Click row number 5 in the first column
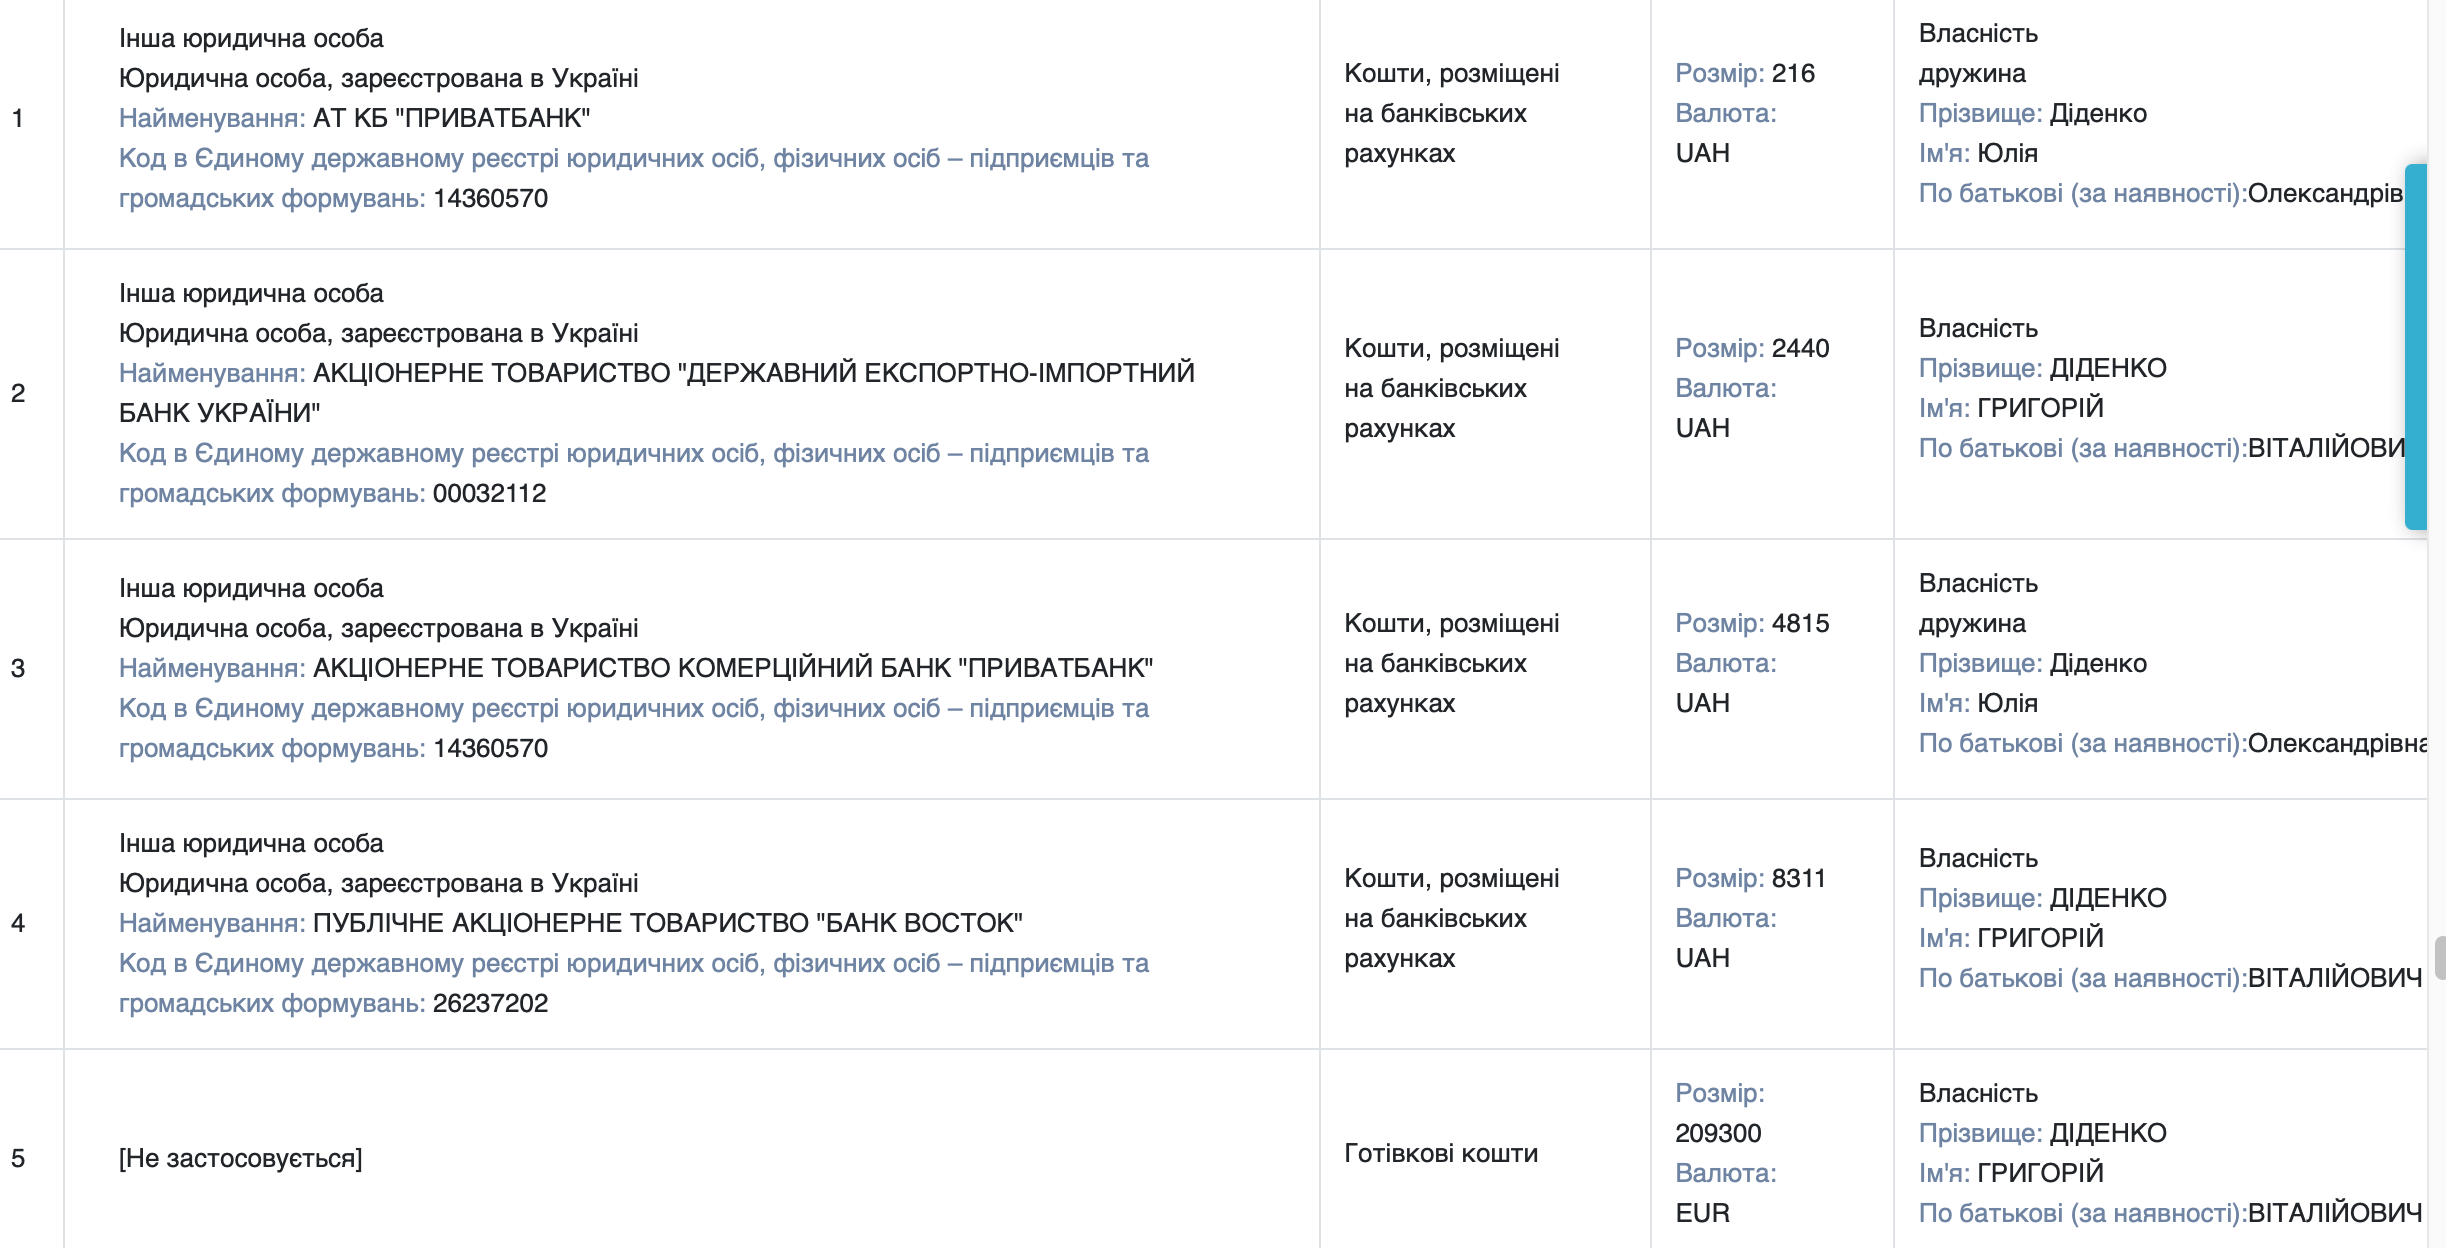This screenshot has height=1248, width=2446. coord(18,1158)
